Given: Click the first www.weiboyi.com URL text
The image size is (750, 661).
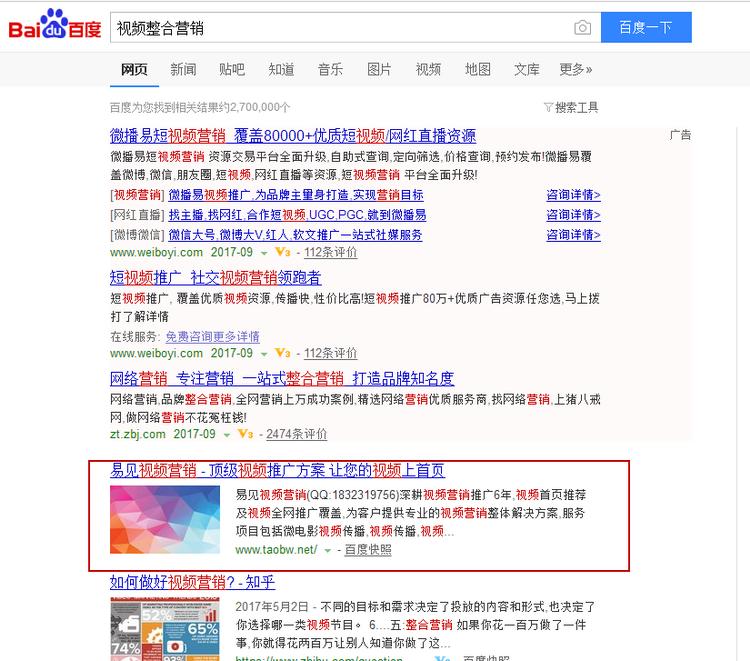Looking at the screenshot, I should pos(156,252).
